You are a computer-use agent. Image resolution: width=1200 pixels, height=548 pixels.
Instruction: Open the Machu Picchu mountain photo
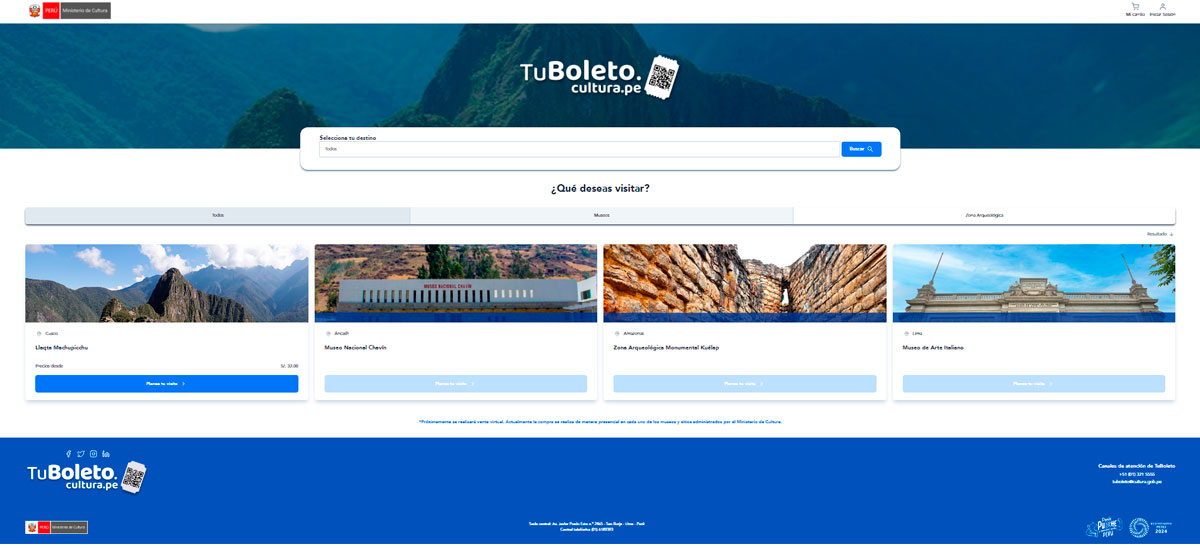coord(166,283)
